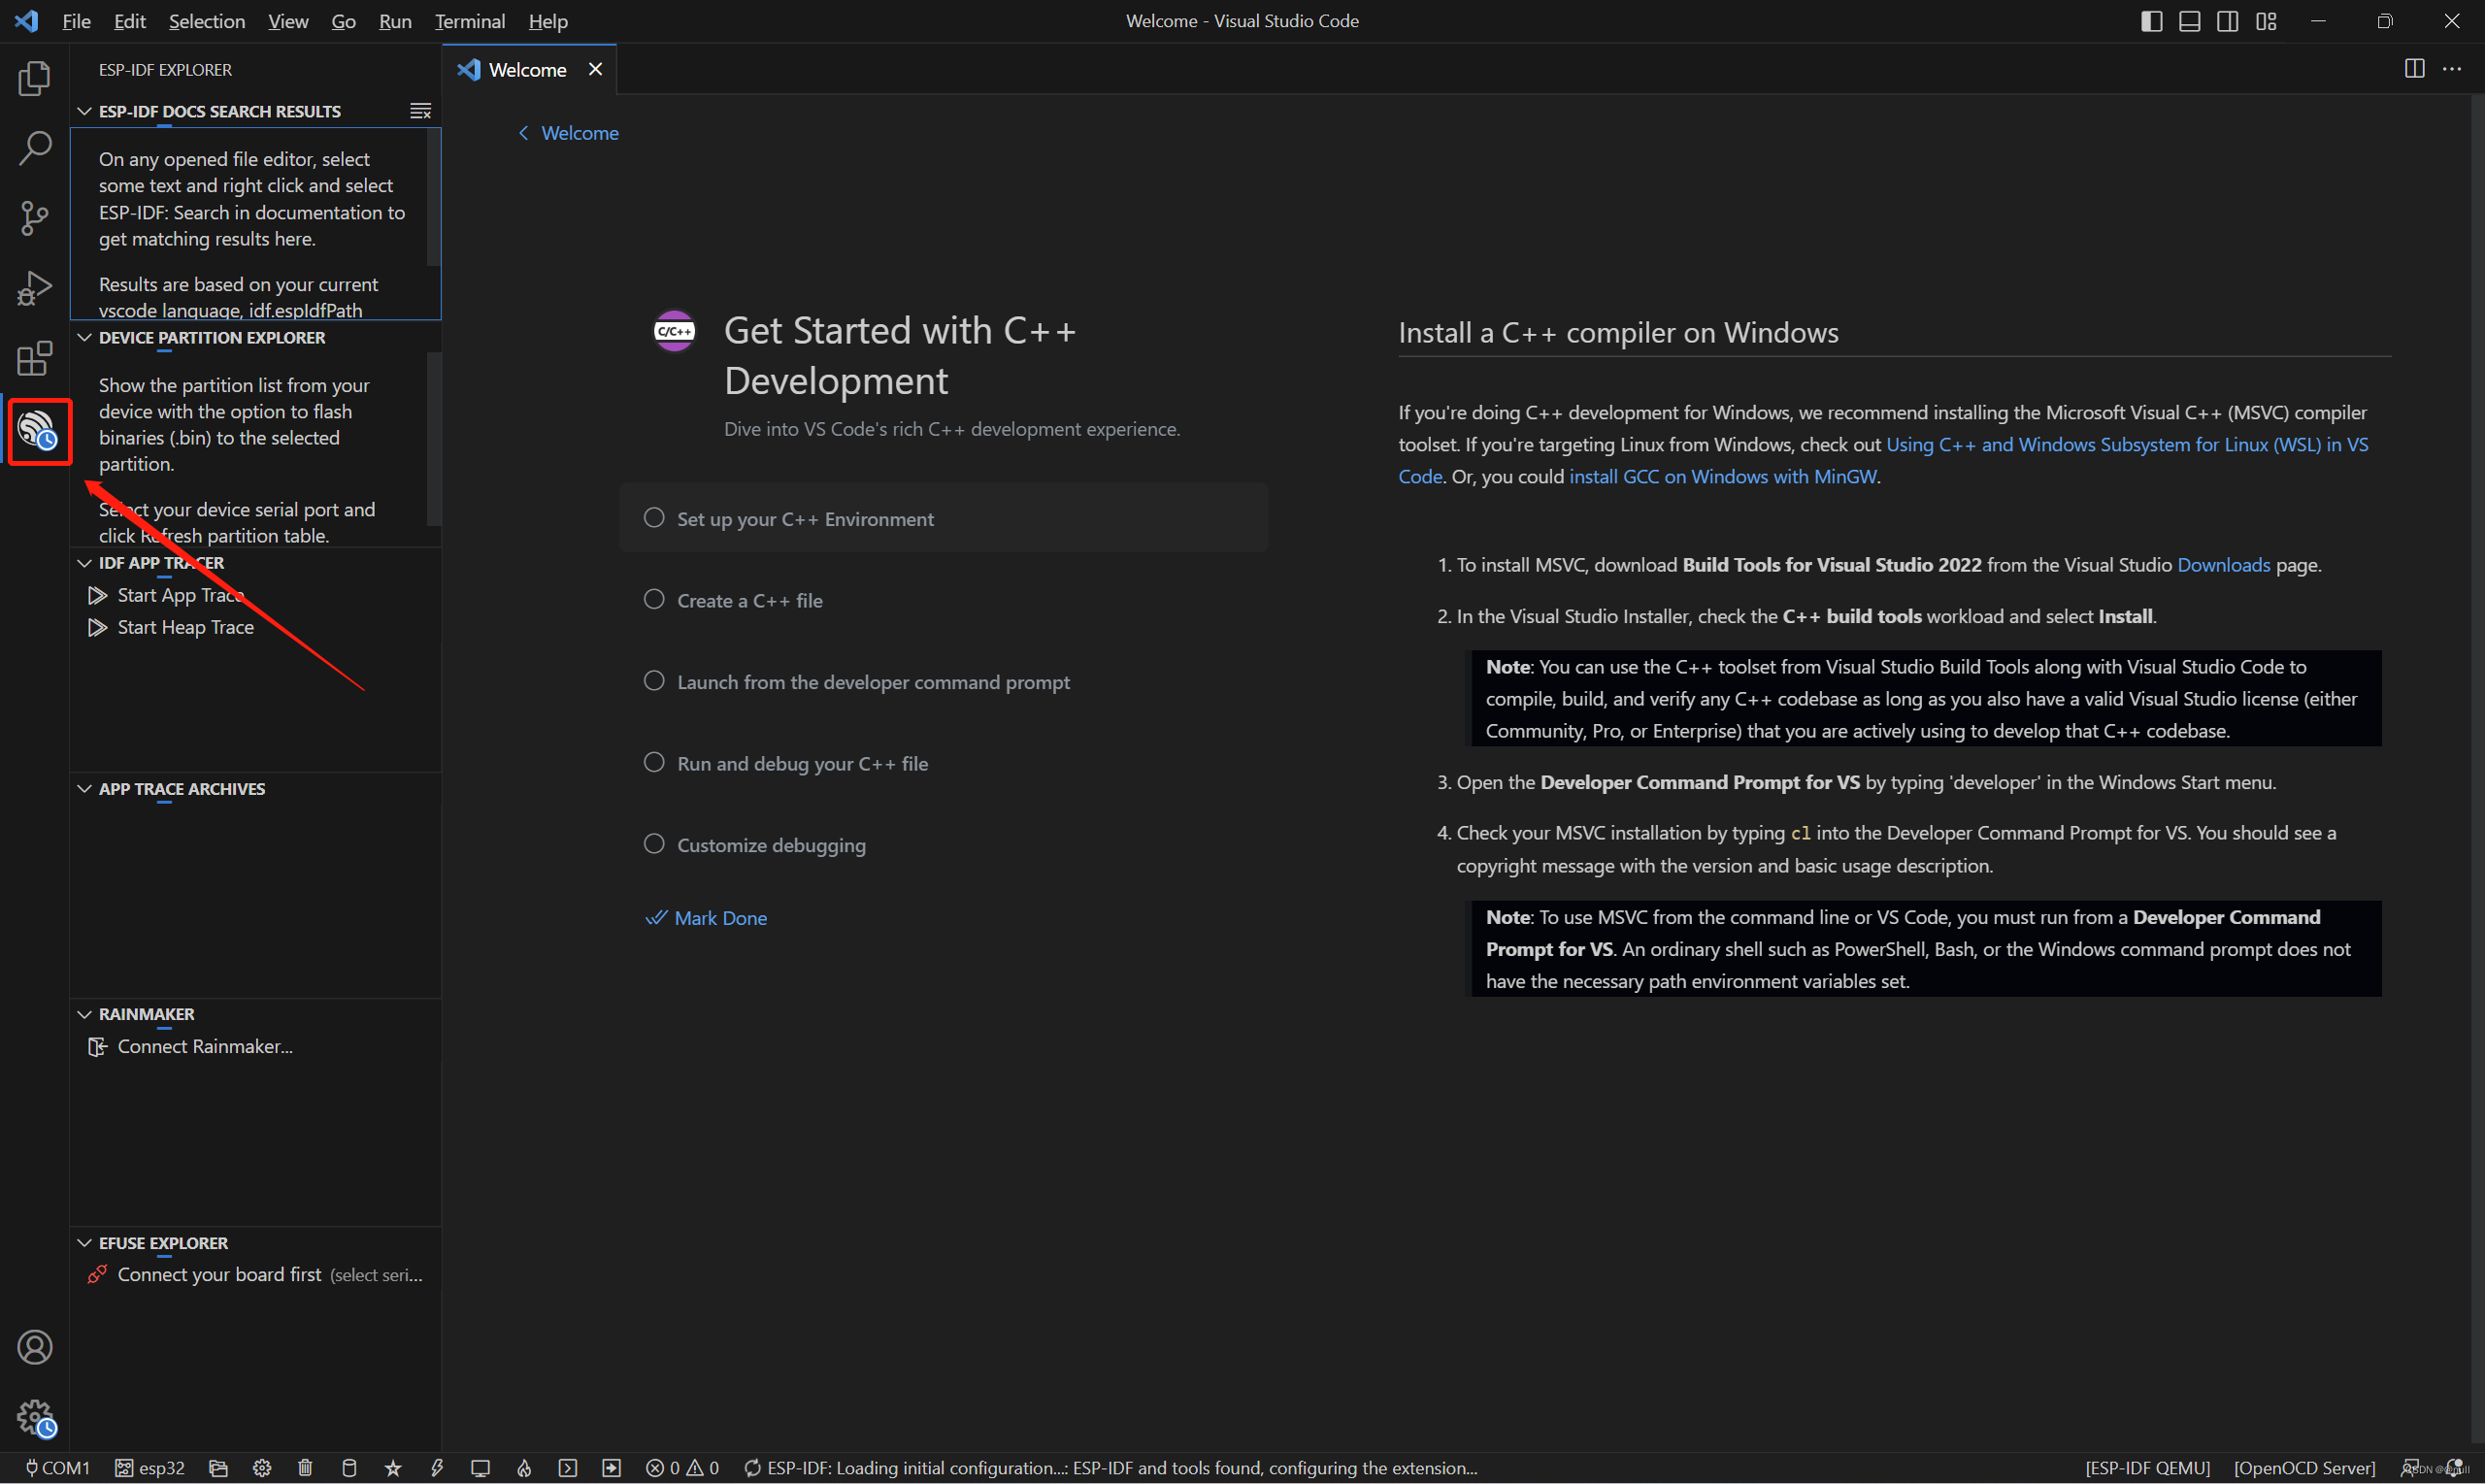Open the Go menu
2485x1484 pixels.
[x=343, y=21]
